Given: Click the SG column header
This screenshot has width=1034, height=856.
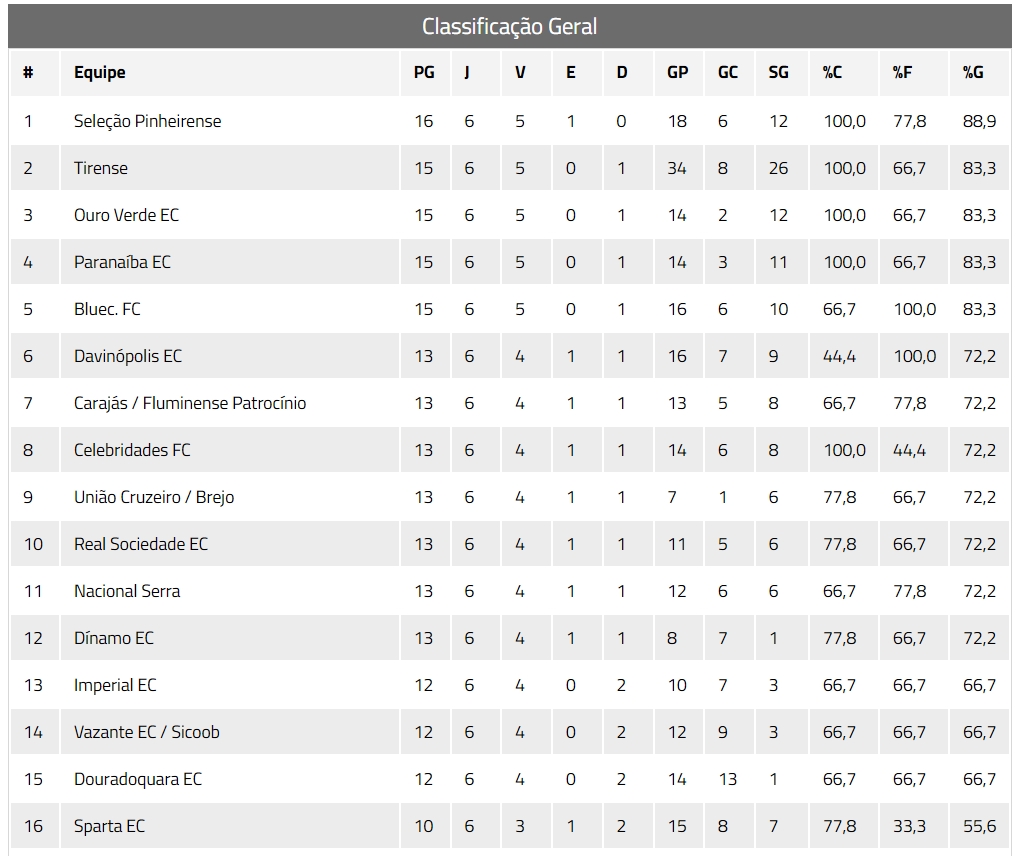Looking at the screenshot, I should pyautogui.click(x=778, y=73).
